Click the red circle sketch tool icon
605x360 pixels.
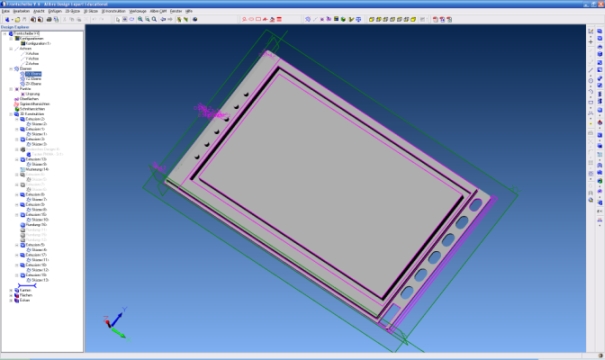coord(251,19)
